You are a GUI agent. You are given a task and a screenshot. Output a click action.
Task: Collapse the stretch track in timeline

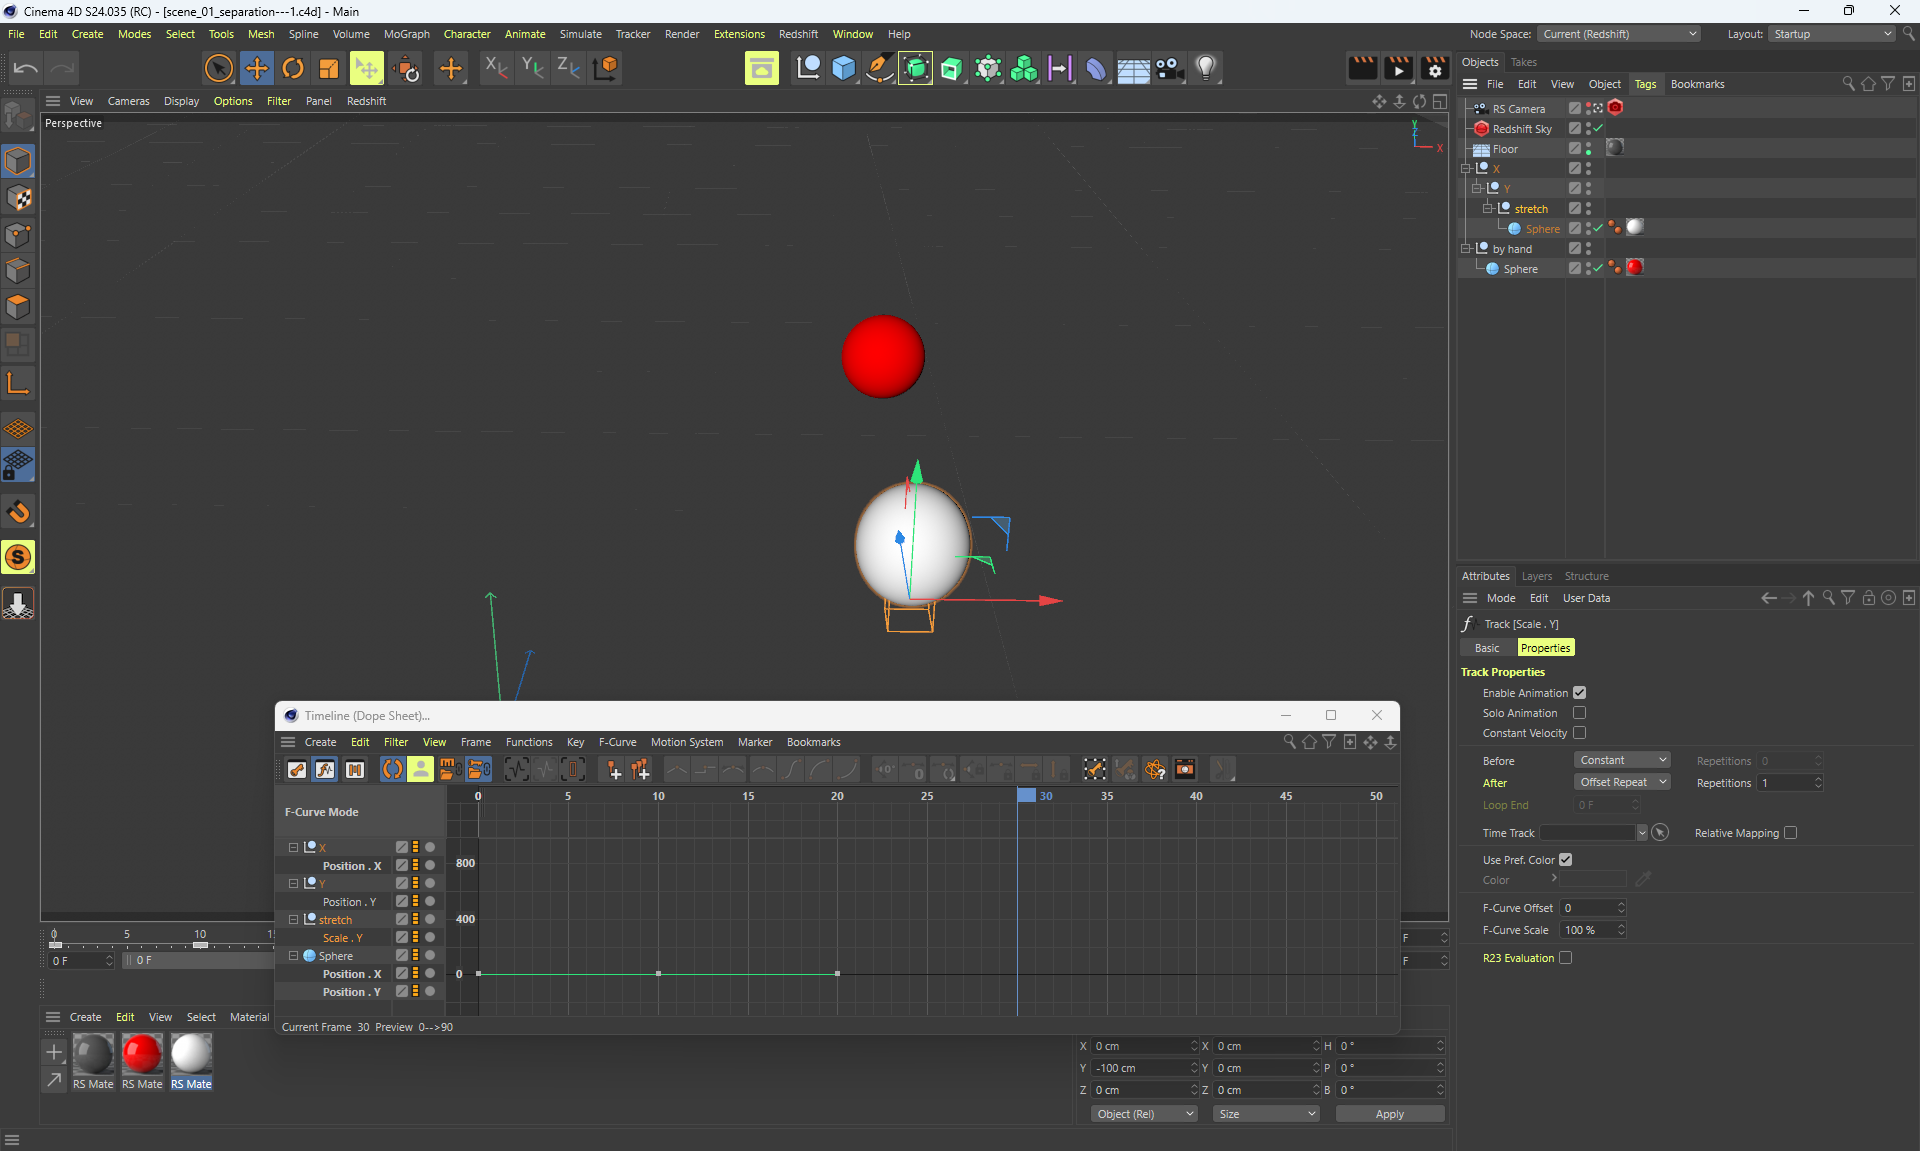293,920
